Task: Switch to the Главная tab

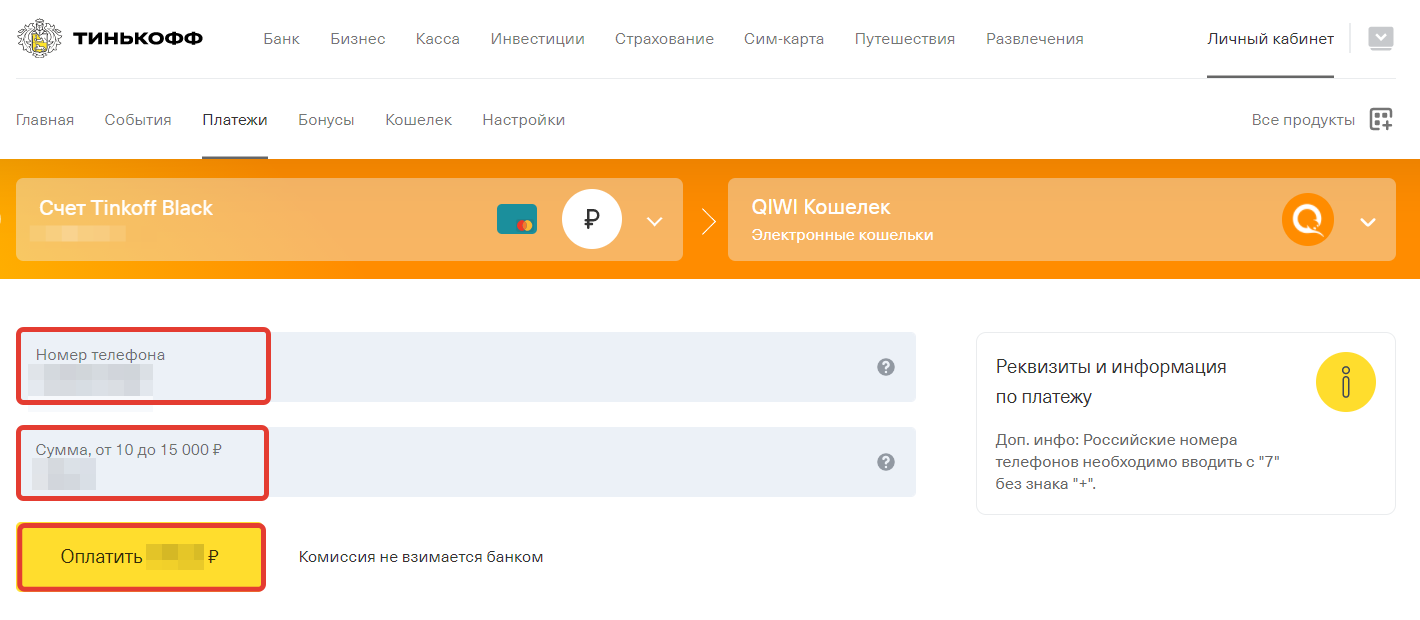Action: (x=45, y=120)
